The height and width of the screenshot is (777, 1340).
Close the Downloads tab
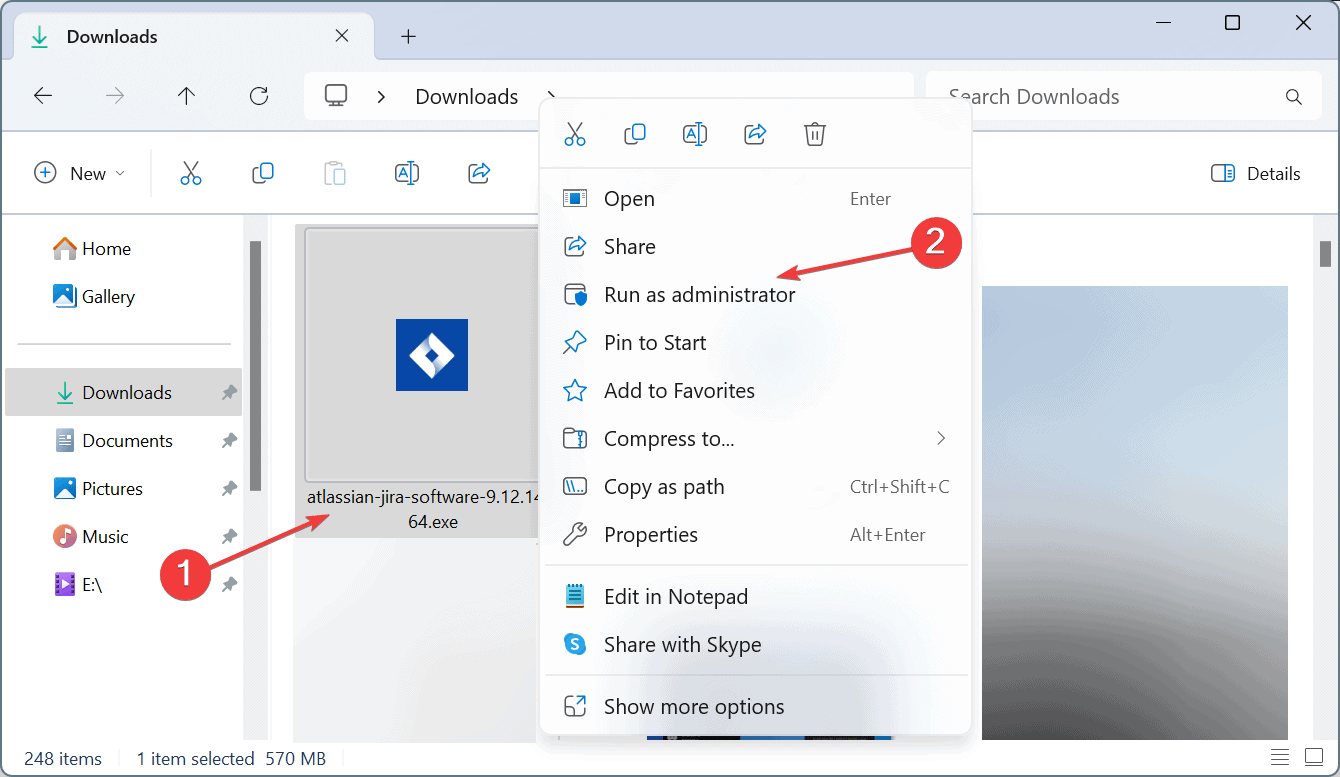342,36
